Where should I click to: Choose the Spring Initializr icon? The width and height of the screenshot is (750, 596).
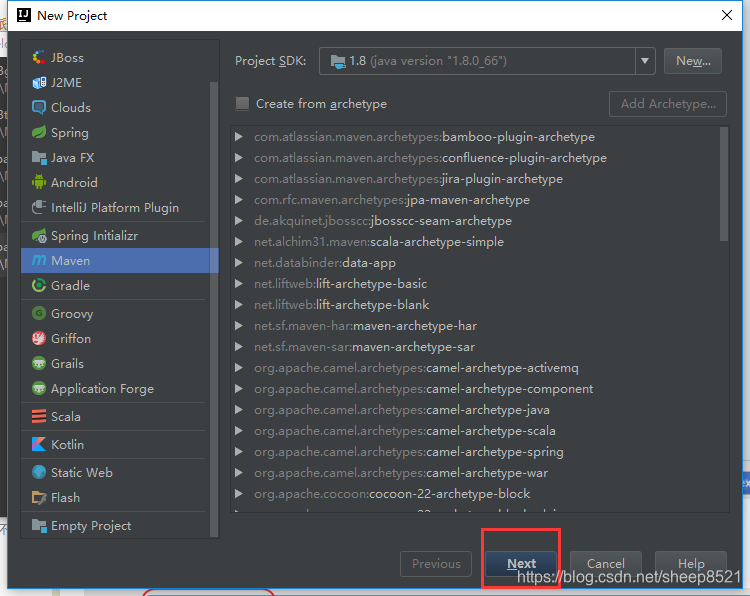click(x=39, y=236)
